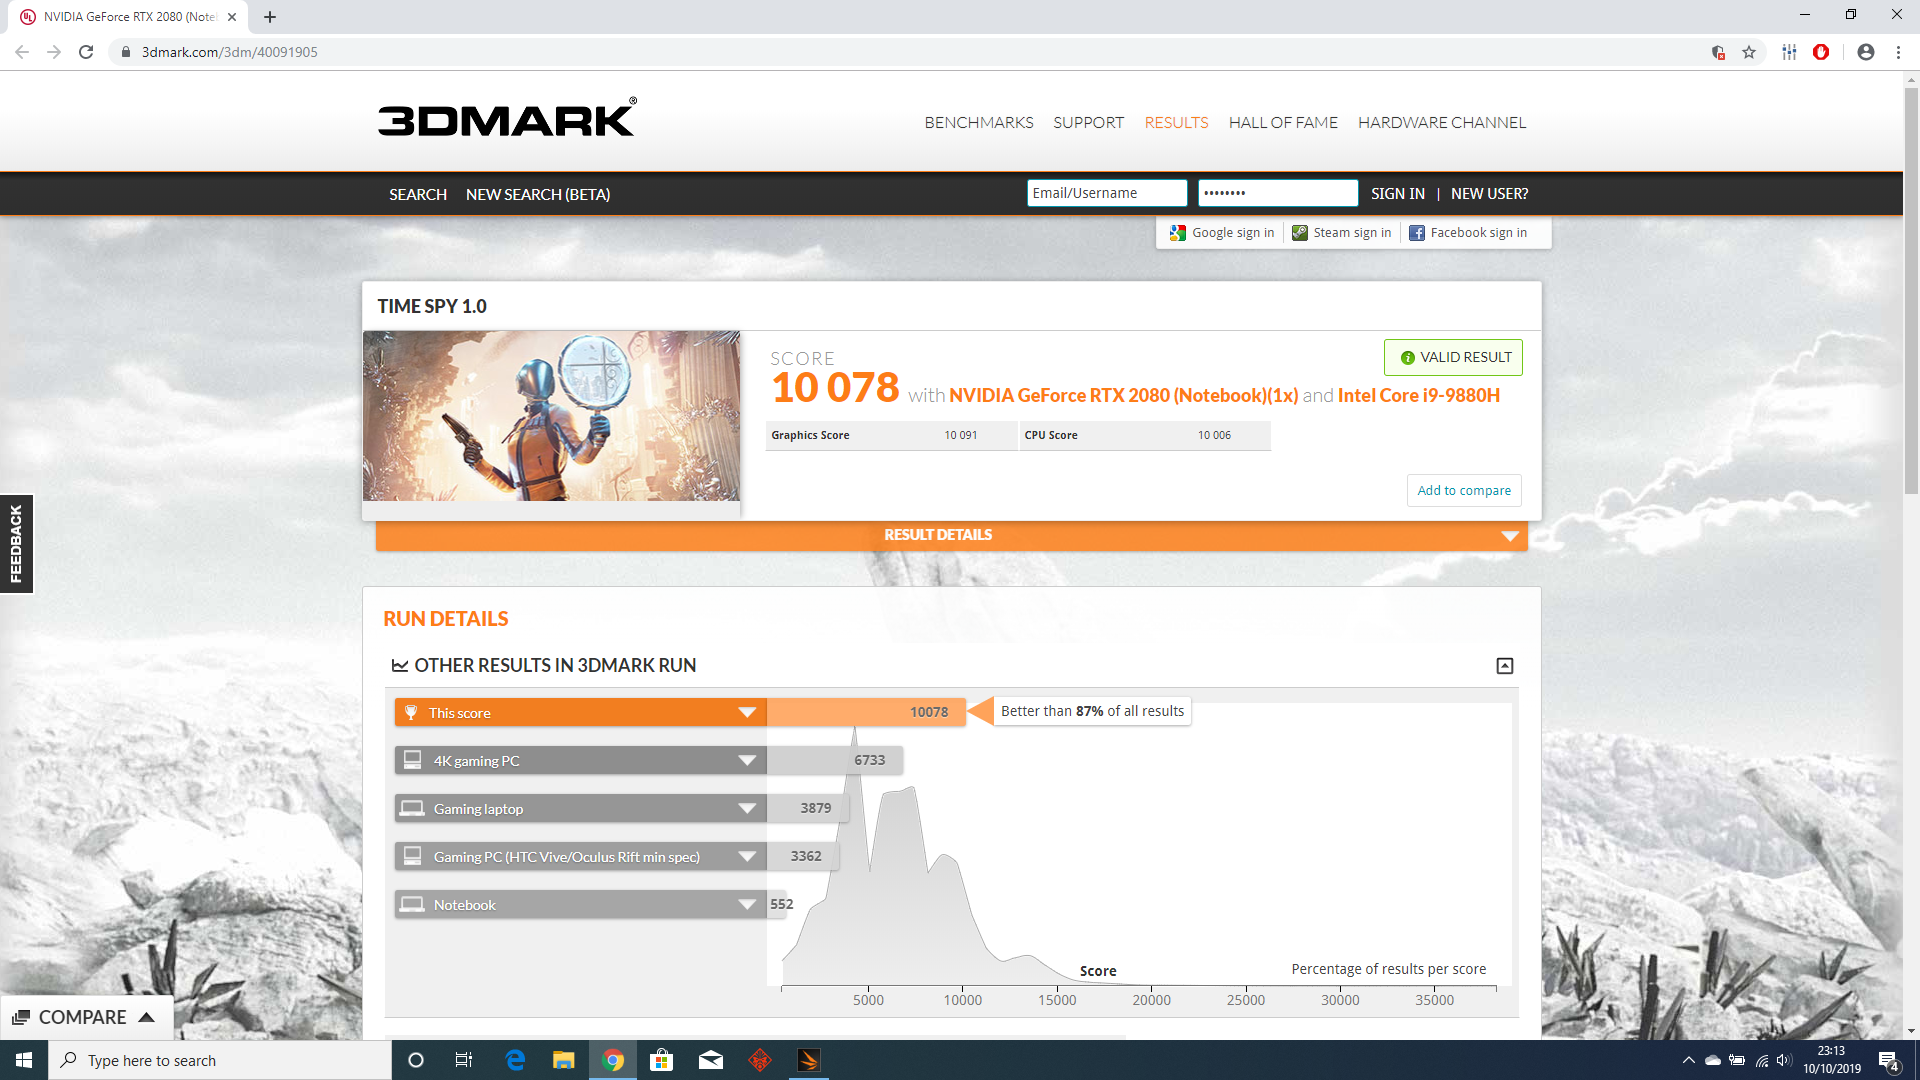Open Intel Core i9-9880H link

pyautogui.click(x=1419, y=395)
